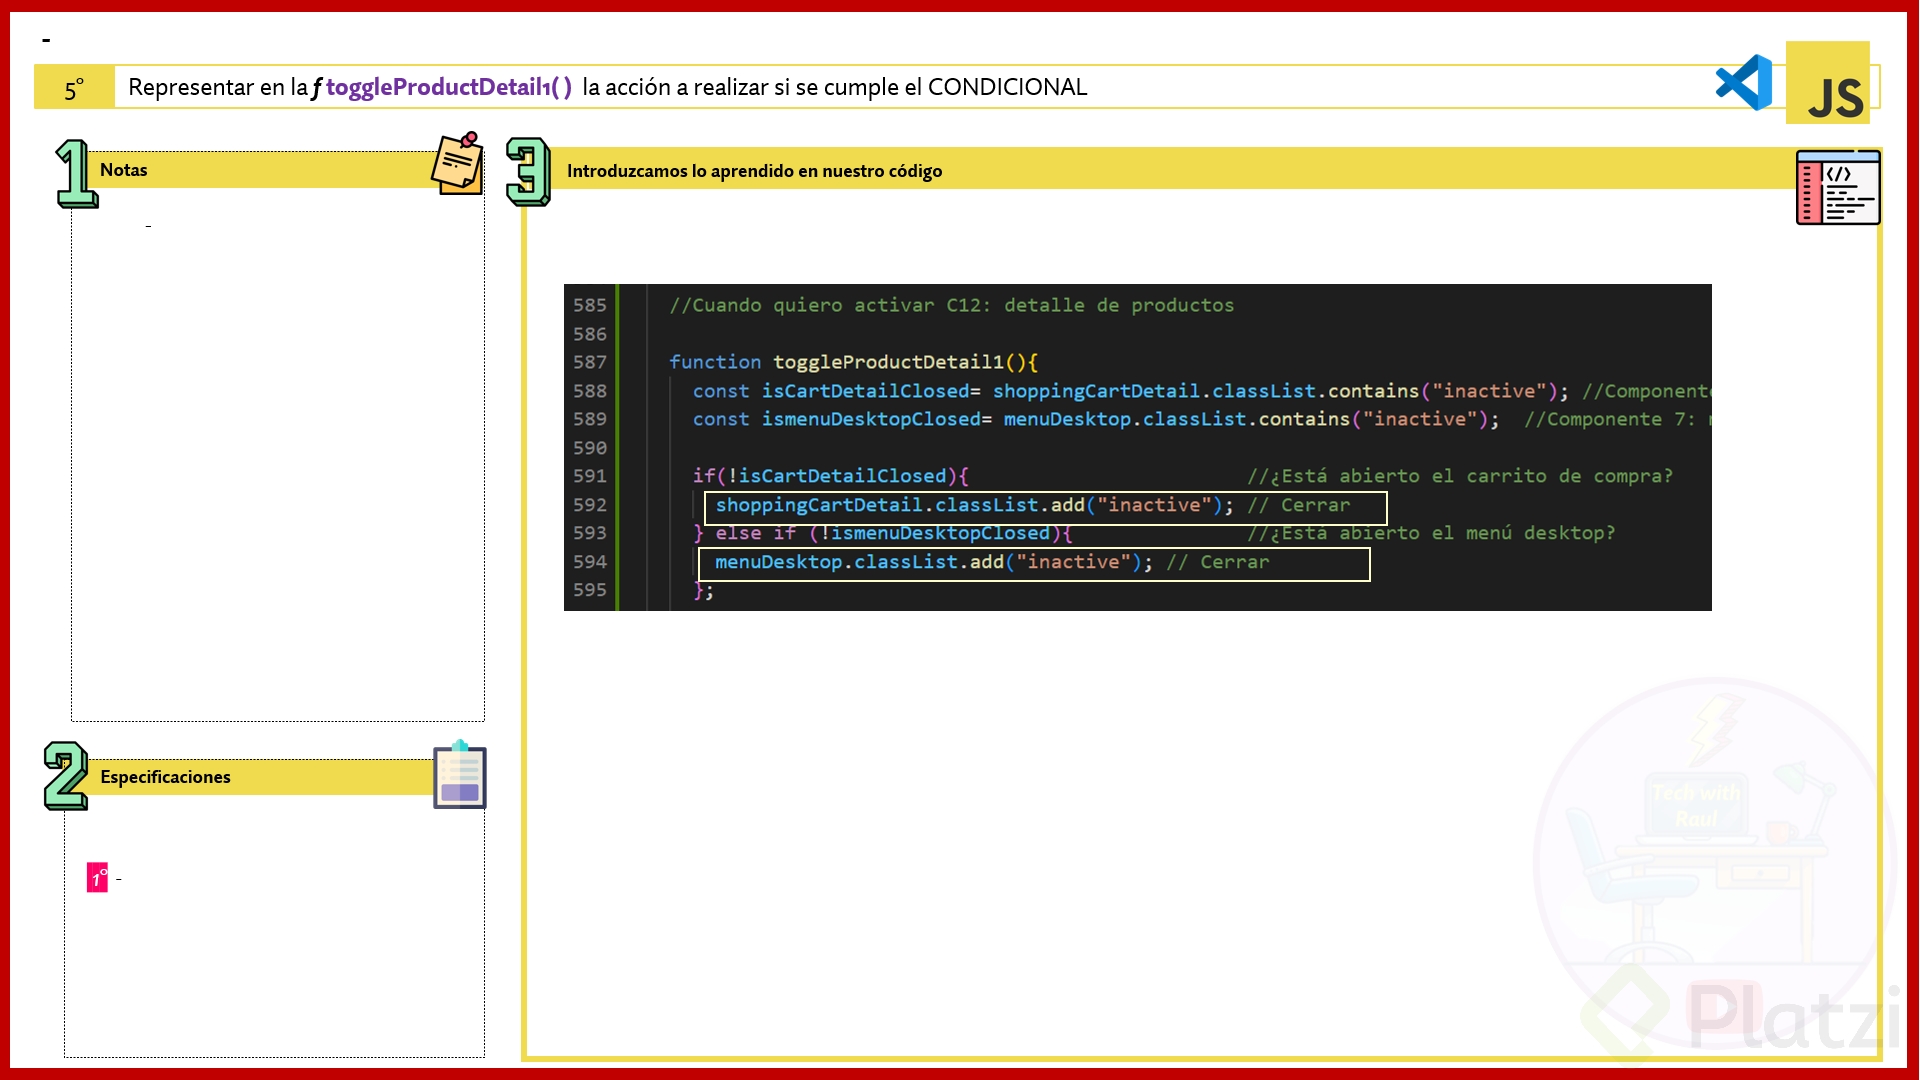Viewport: 1920px width, 1080px height.
Task: Click the closing }; on line 595
Action: [704, 590]
